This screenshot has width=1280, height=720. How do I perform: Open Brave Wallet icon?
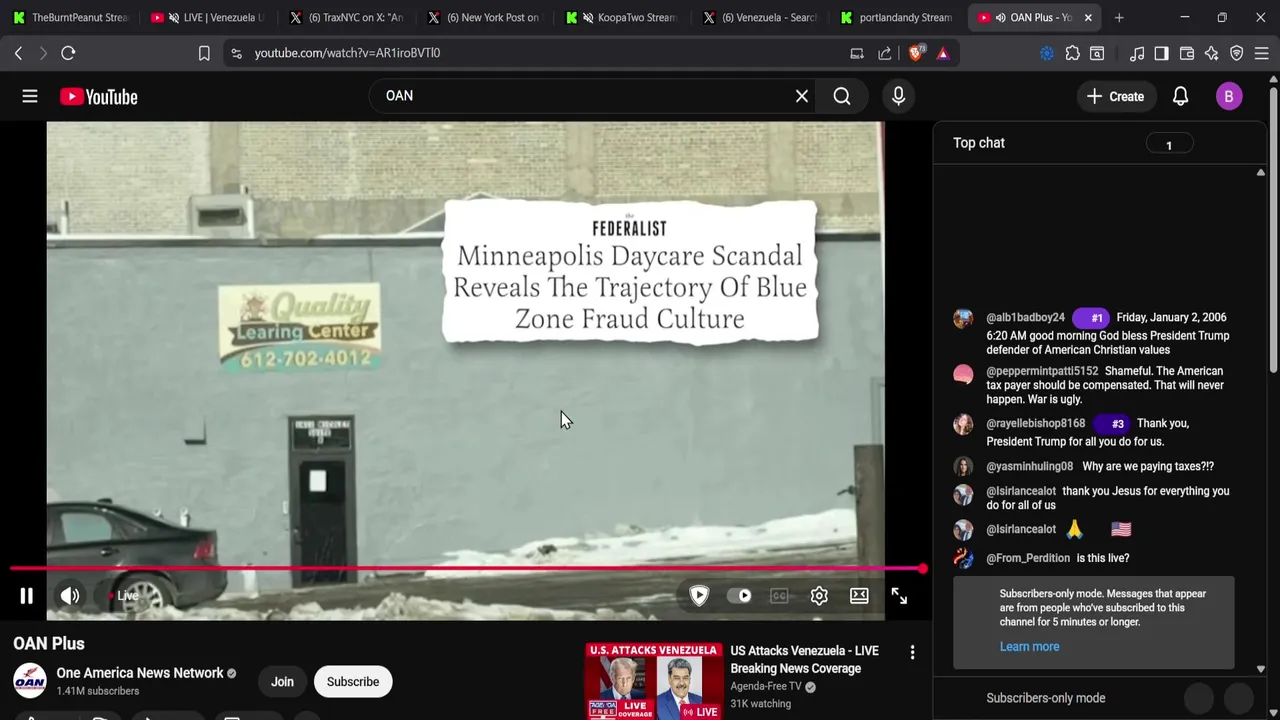click(x=1187, y=53)
